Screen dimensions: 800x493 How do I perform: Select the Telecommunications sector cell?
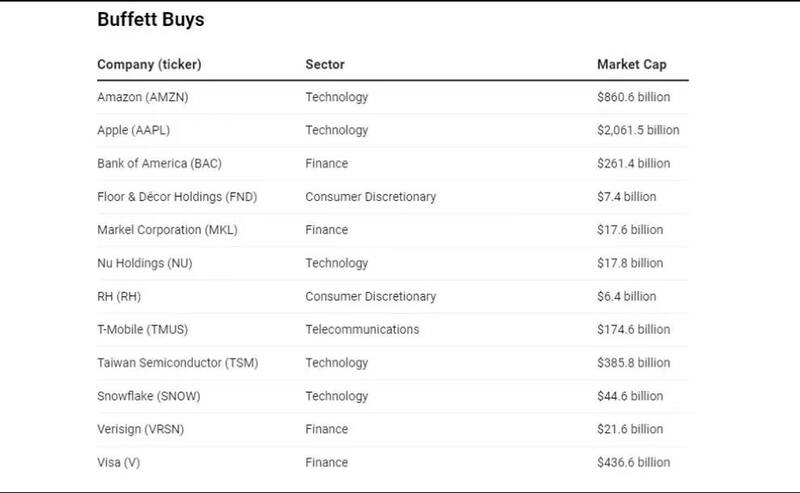(362, 329)
